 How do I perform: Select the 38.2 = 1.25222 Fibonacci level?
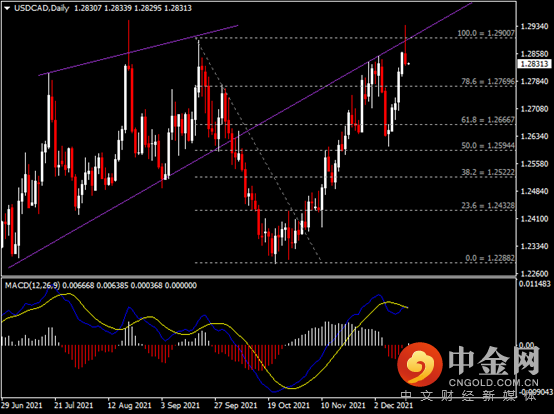[488, 172]
